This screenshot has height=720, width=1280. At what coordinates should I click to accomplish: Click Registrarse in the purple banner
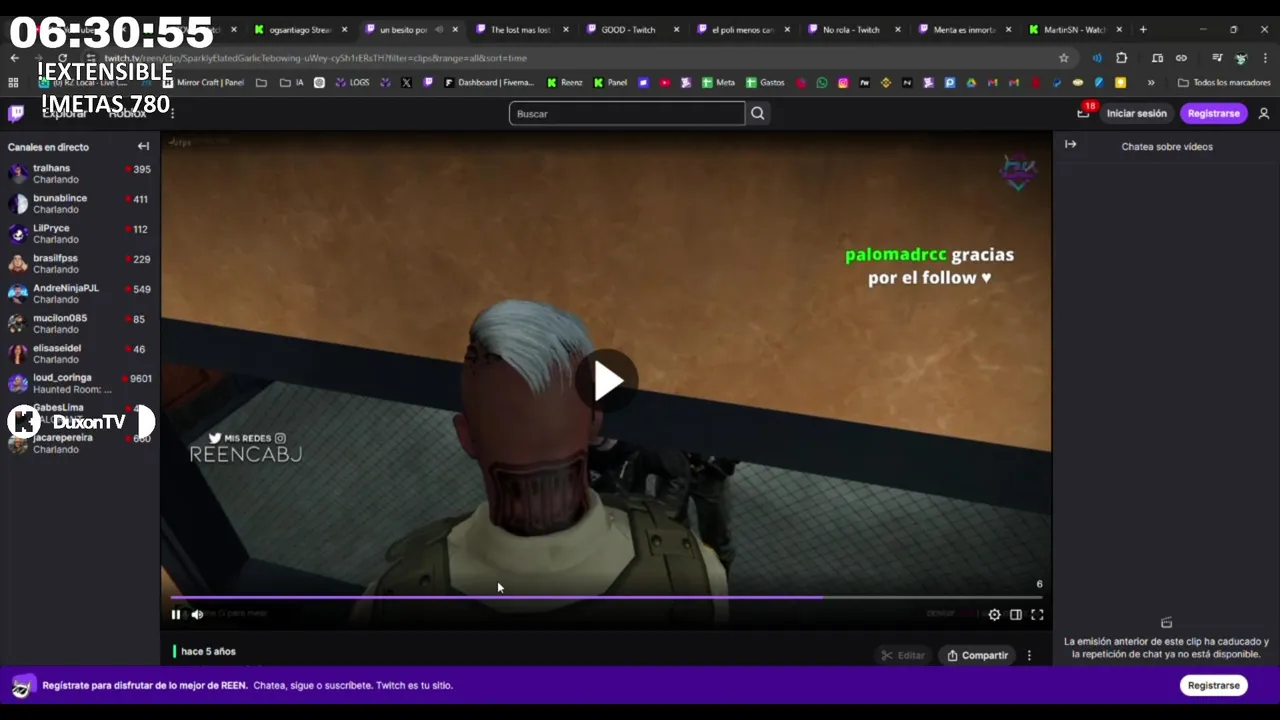point(1213,685)
